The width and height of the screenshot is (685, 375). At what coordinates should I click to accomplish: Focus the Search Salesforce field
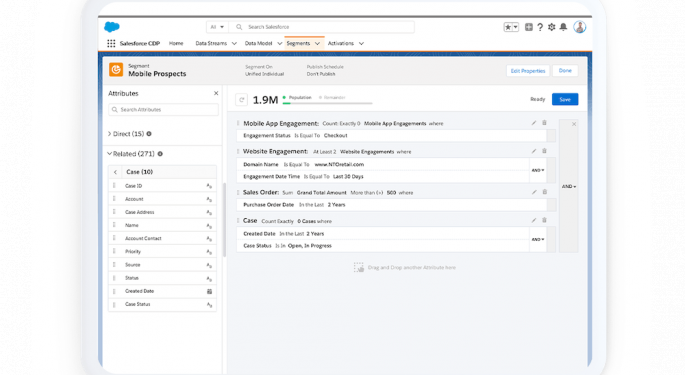coord(322,27)
